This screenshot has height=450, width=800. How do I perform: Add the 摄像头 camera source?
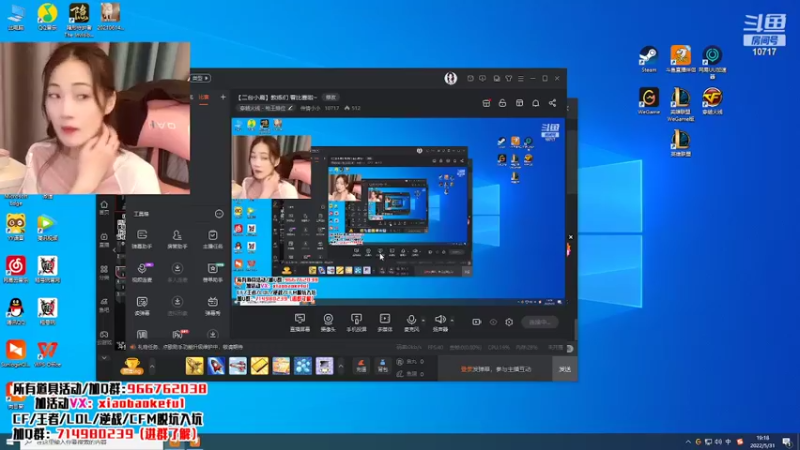point(328,322)
